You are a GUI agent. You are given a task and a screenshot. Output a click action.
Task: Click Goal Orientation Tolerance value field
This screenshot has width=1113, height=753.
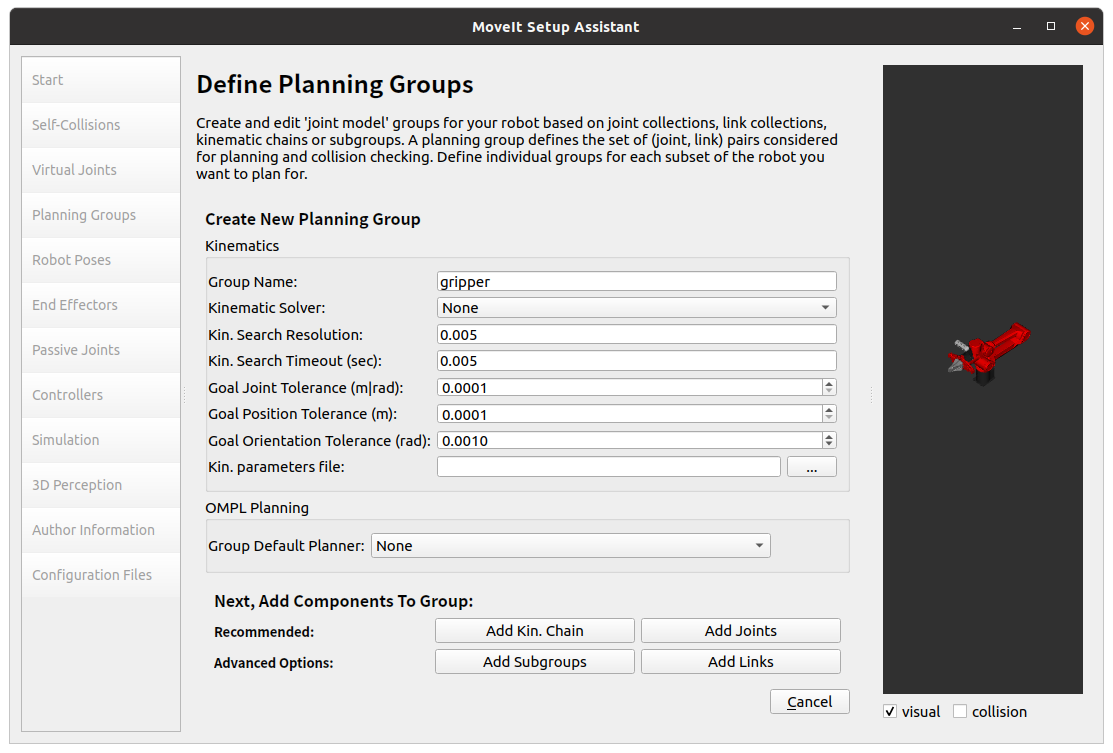coord(630,441)
